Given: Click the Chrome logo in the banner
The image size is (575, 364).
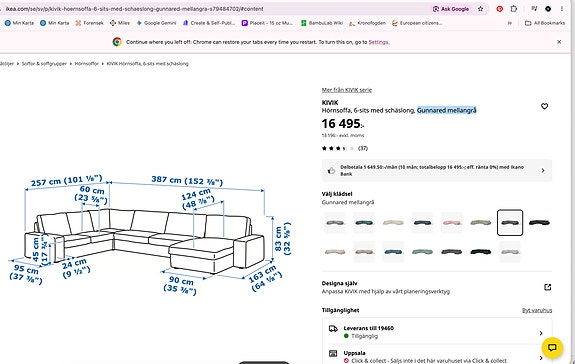Looking at the screenshot, I should [x=117, y=42].
